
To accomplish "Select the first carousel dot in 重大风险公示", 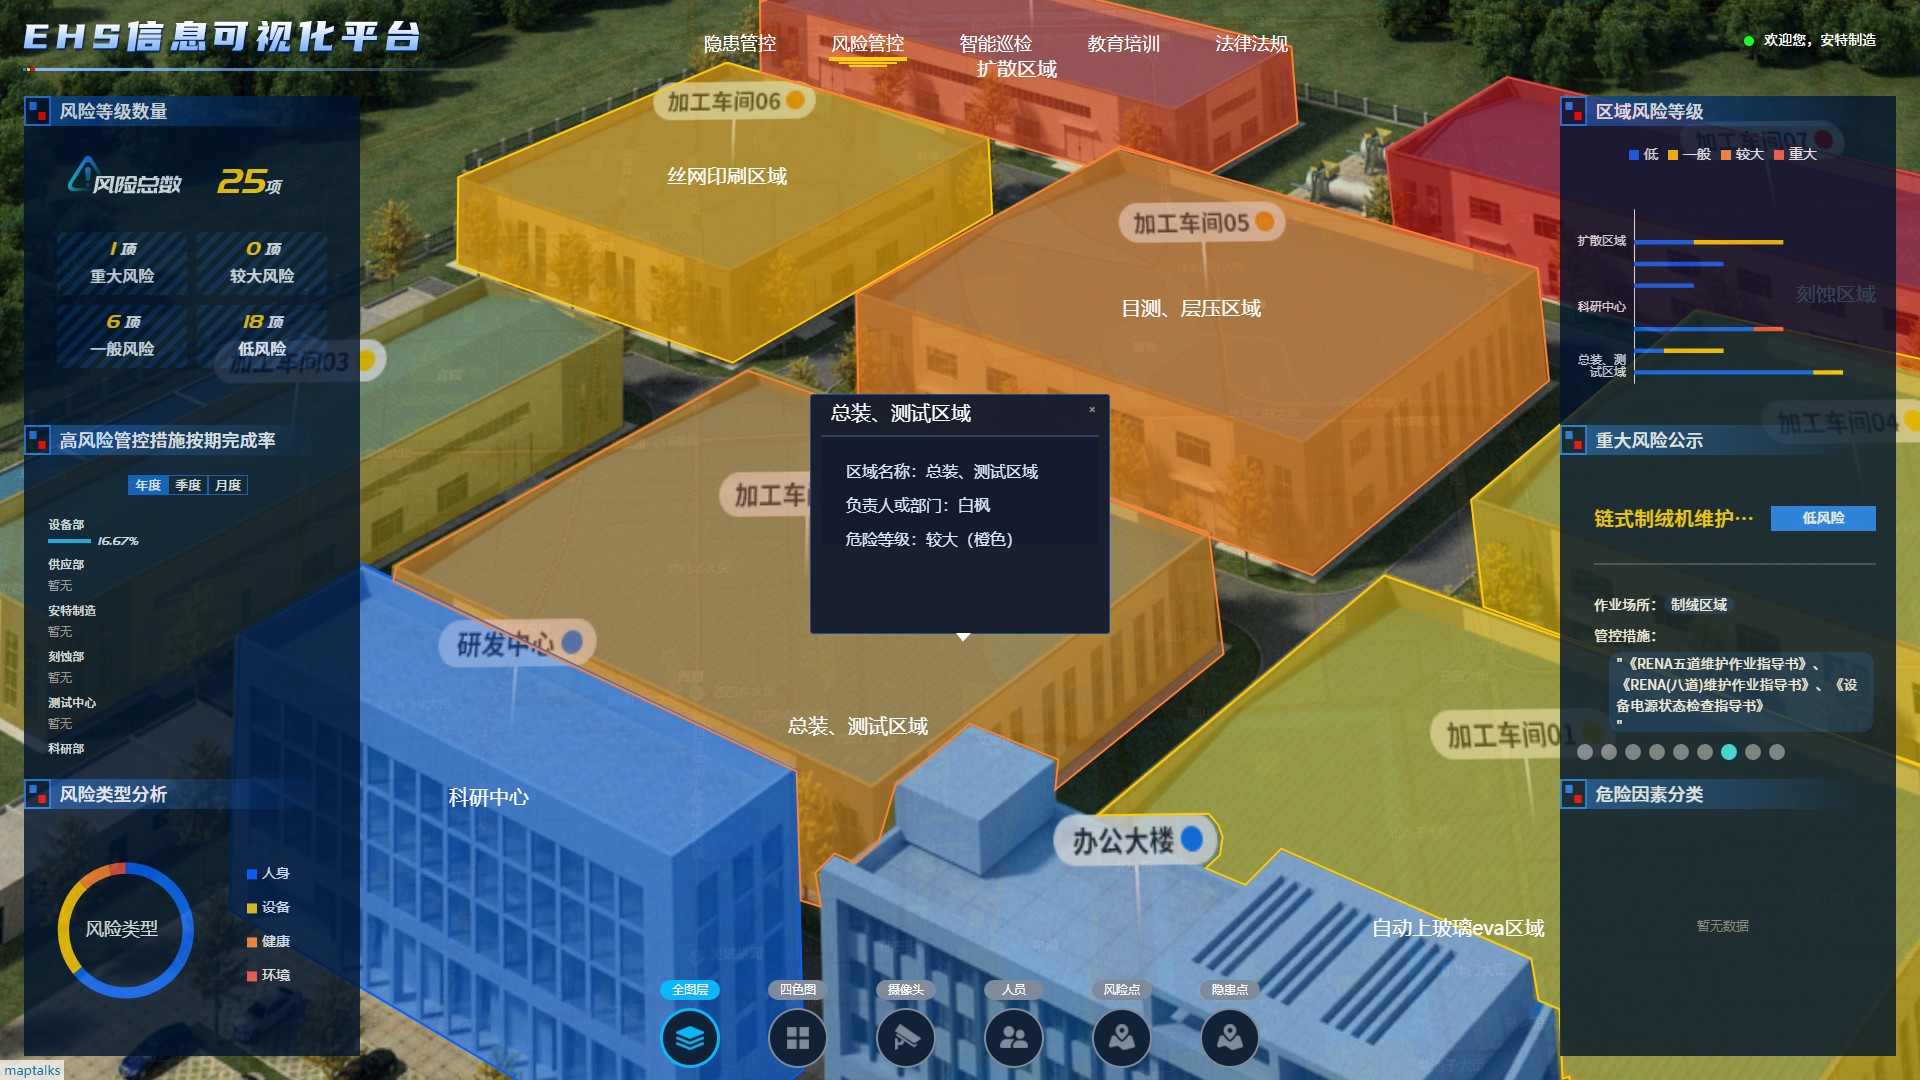I will (x=1585, y=752).
